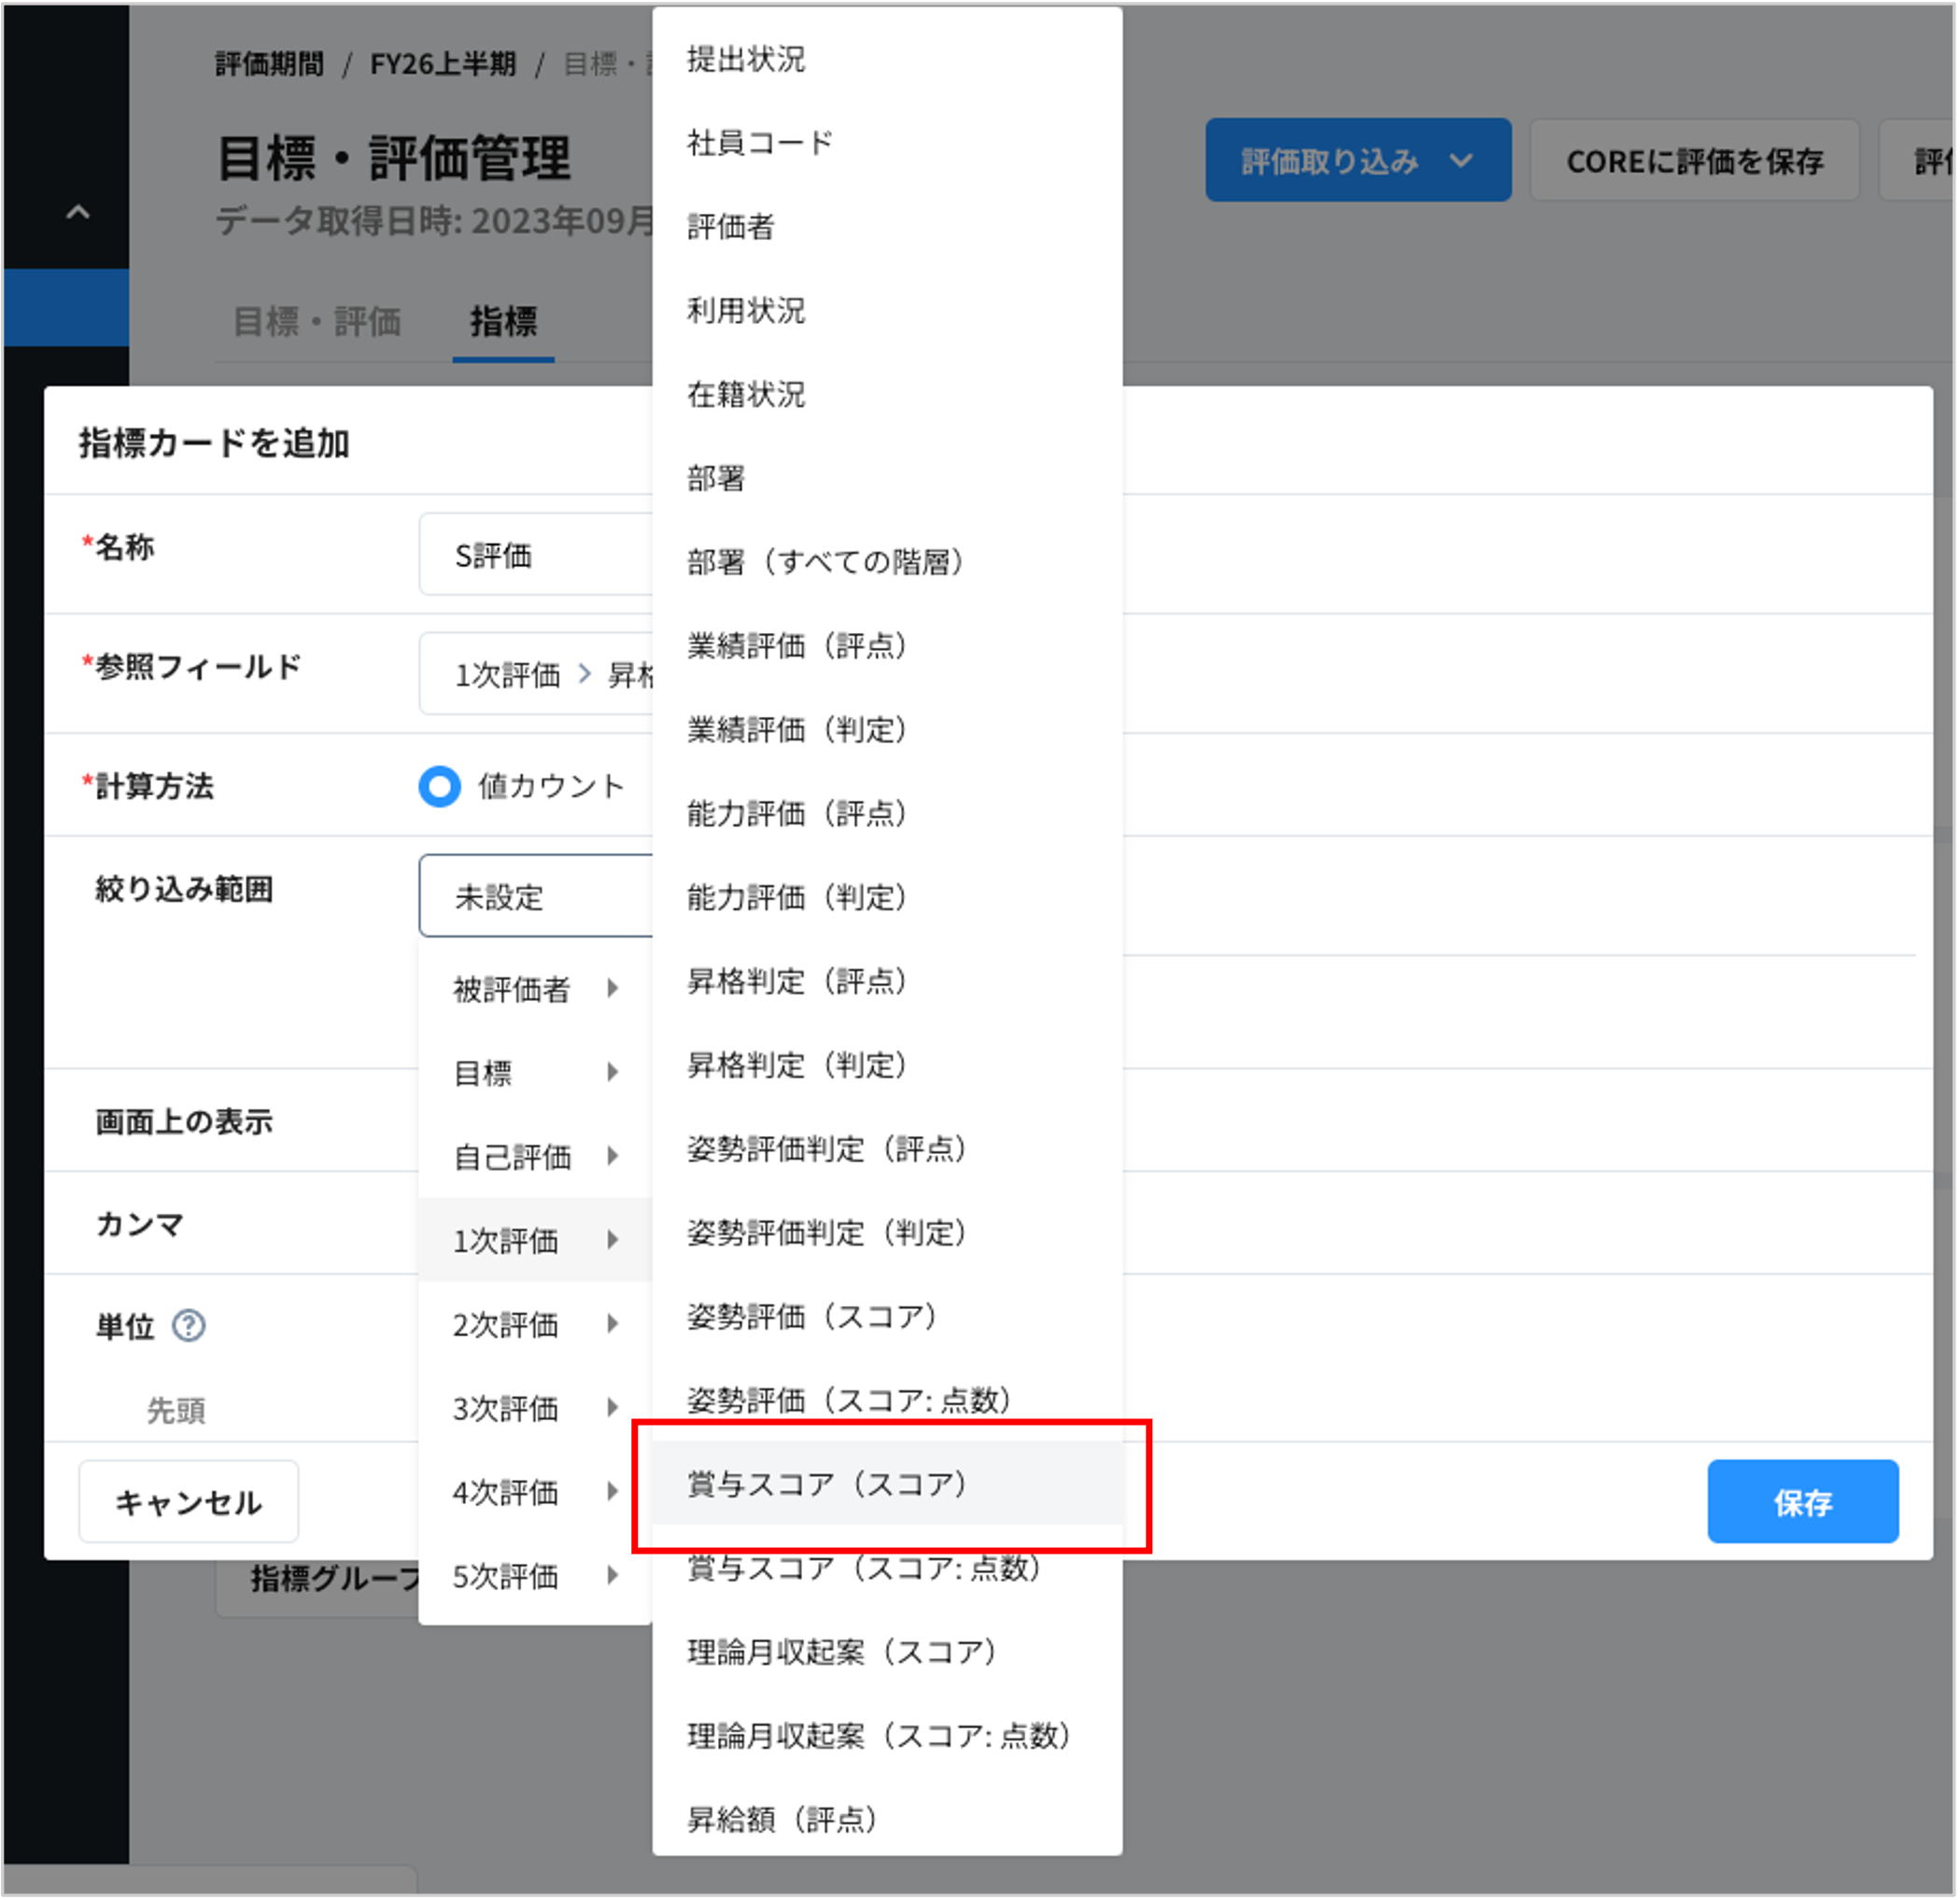Screen dimensions: 1960x1900
Task: Click the COREに評価を保存 button
Action: coord(1694,160)
